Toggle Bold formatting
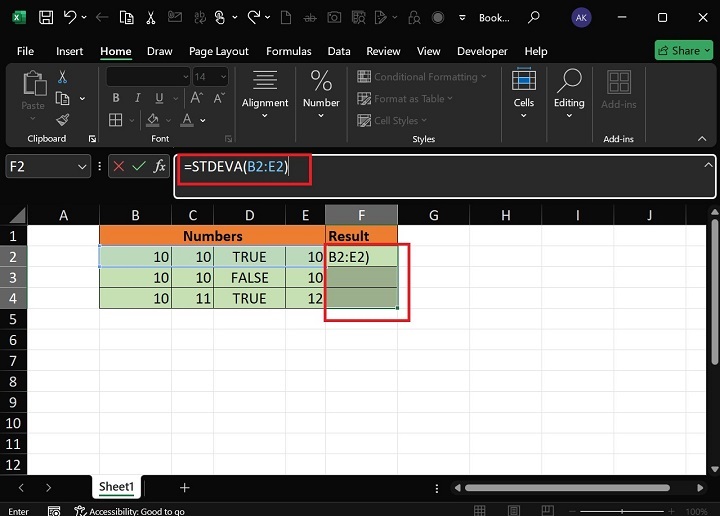720x516 pixels. 116,97
